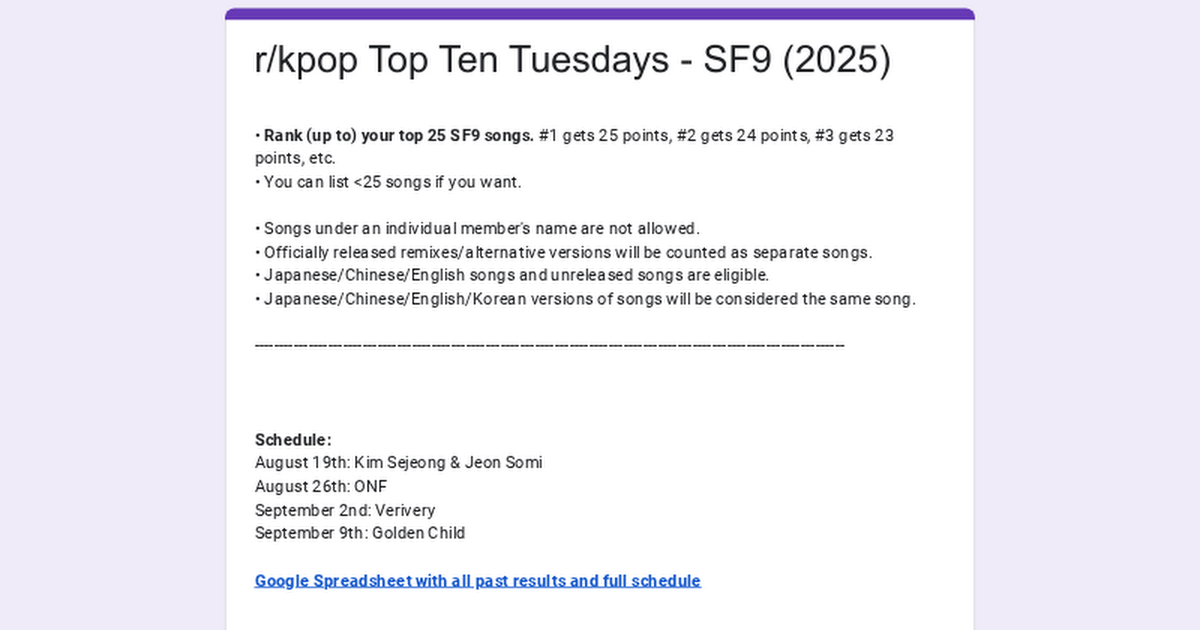The height and width of the screenshot is (630, 1200).
Task: Click the "#1 gets 25 points" text
Action: coord(603,135)
